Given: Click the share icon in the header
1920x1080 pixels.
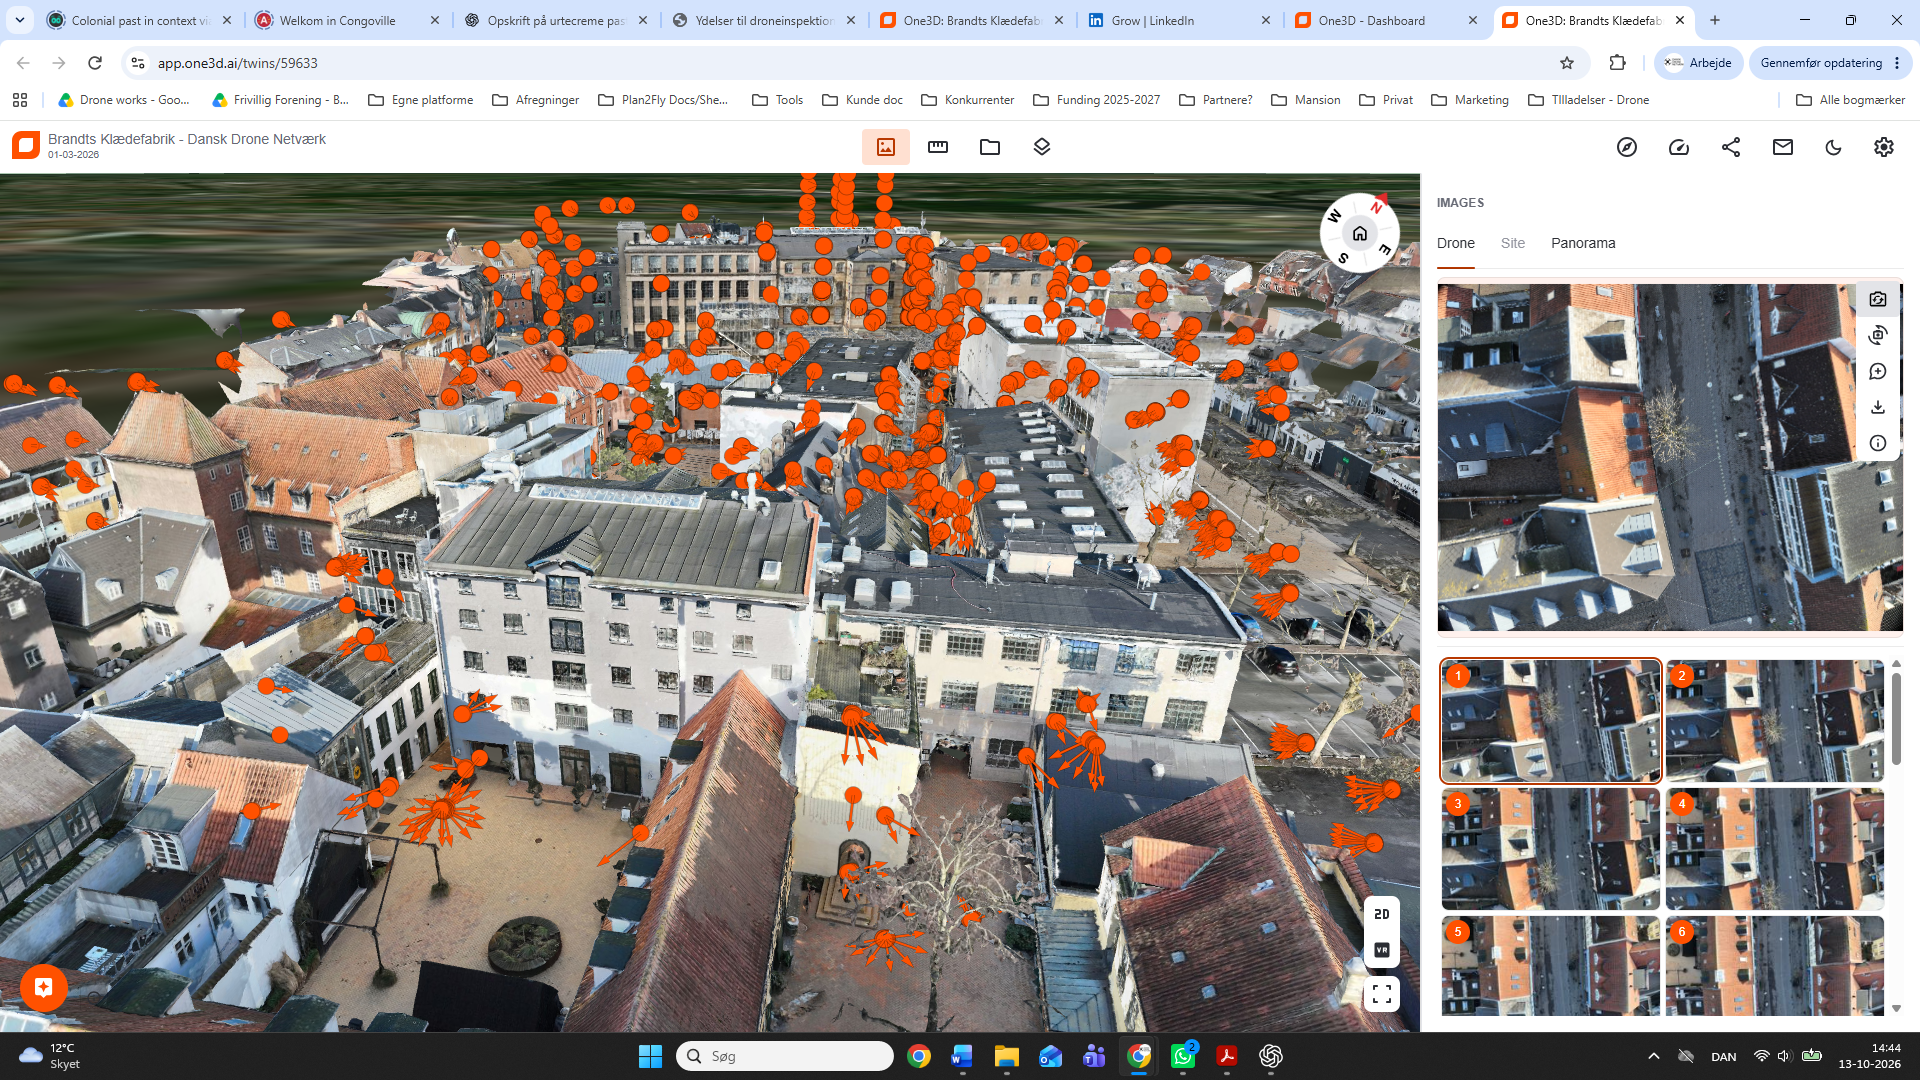Looking at the screenshot, I should [x=1731, y=147].
